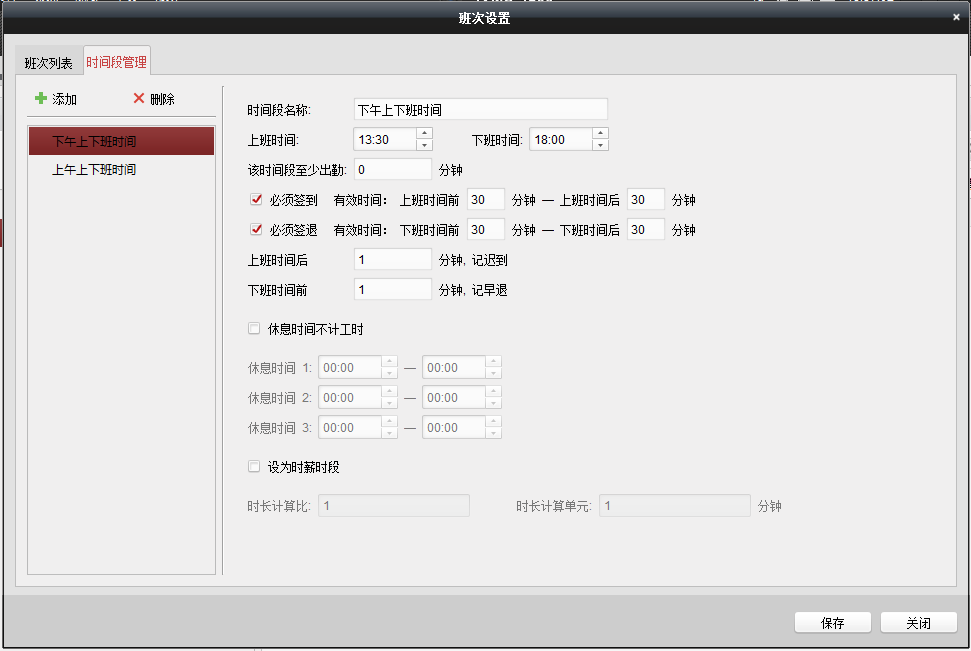Click the 该时间段至少出勤 minutes field
The width and height of the screenshot is (971, 651).
click(x=391, y=169)
